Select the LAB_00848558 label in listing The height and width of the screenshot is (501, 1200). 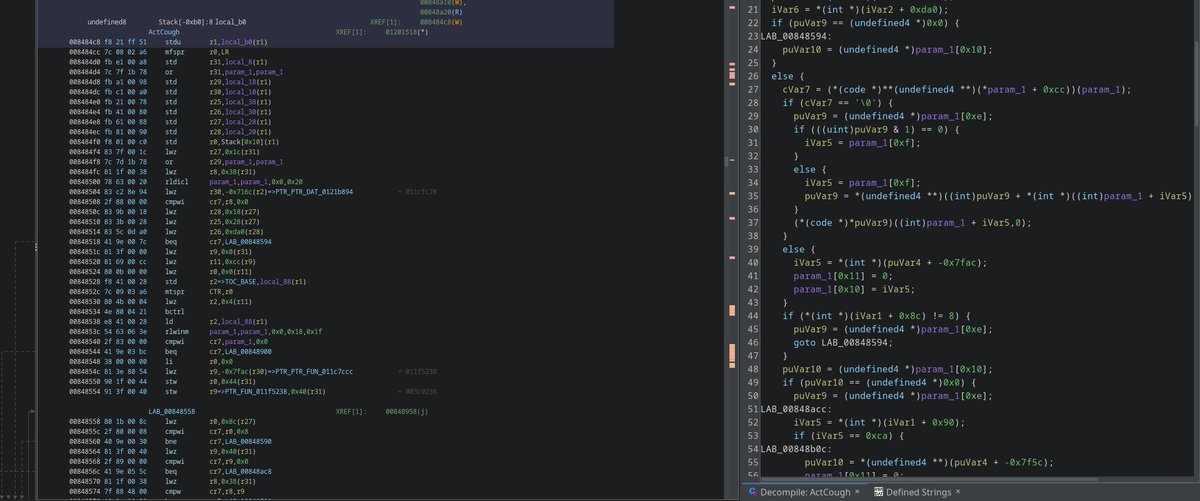171,411
